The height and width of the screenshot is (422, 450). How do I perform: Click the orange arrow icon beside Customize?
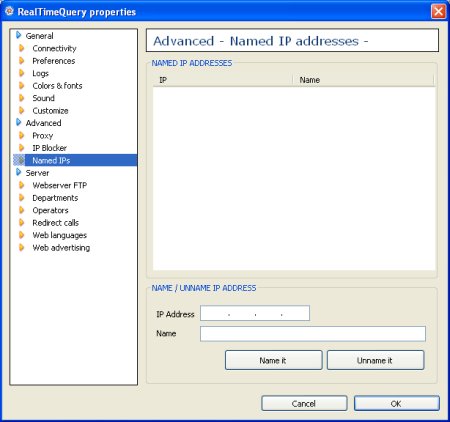[22, 110]
